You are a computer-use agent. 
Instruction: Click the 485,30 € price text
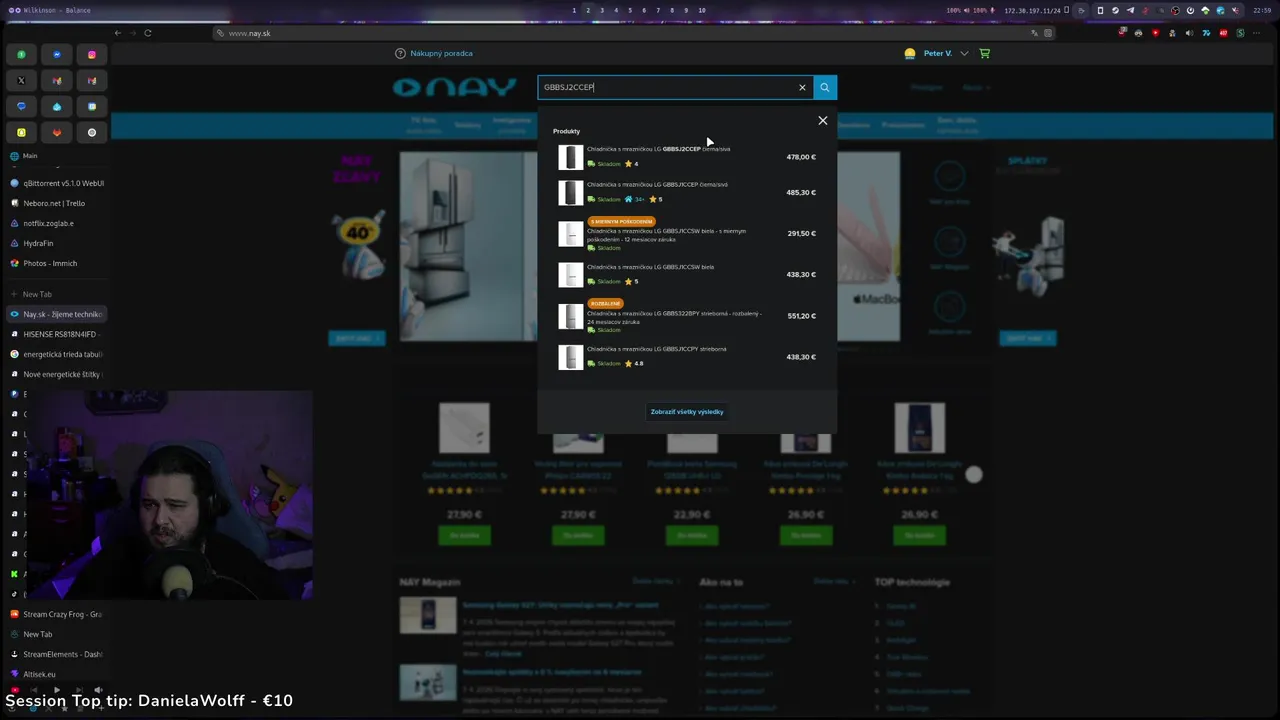pos(801,193)
